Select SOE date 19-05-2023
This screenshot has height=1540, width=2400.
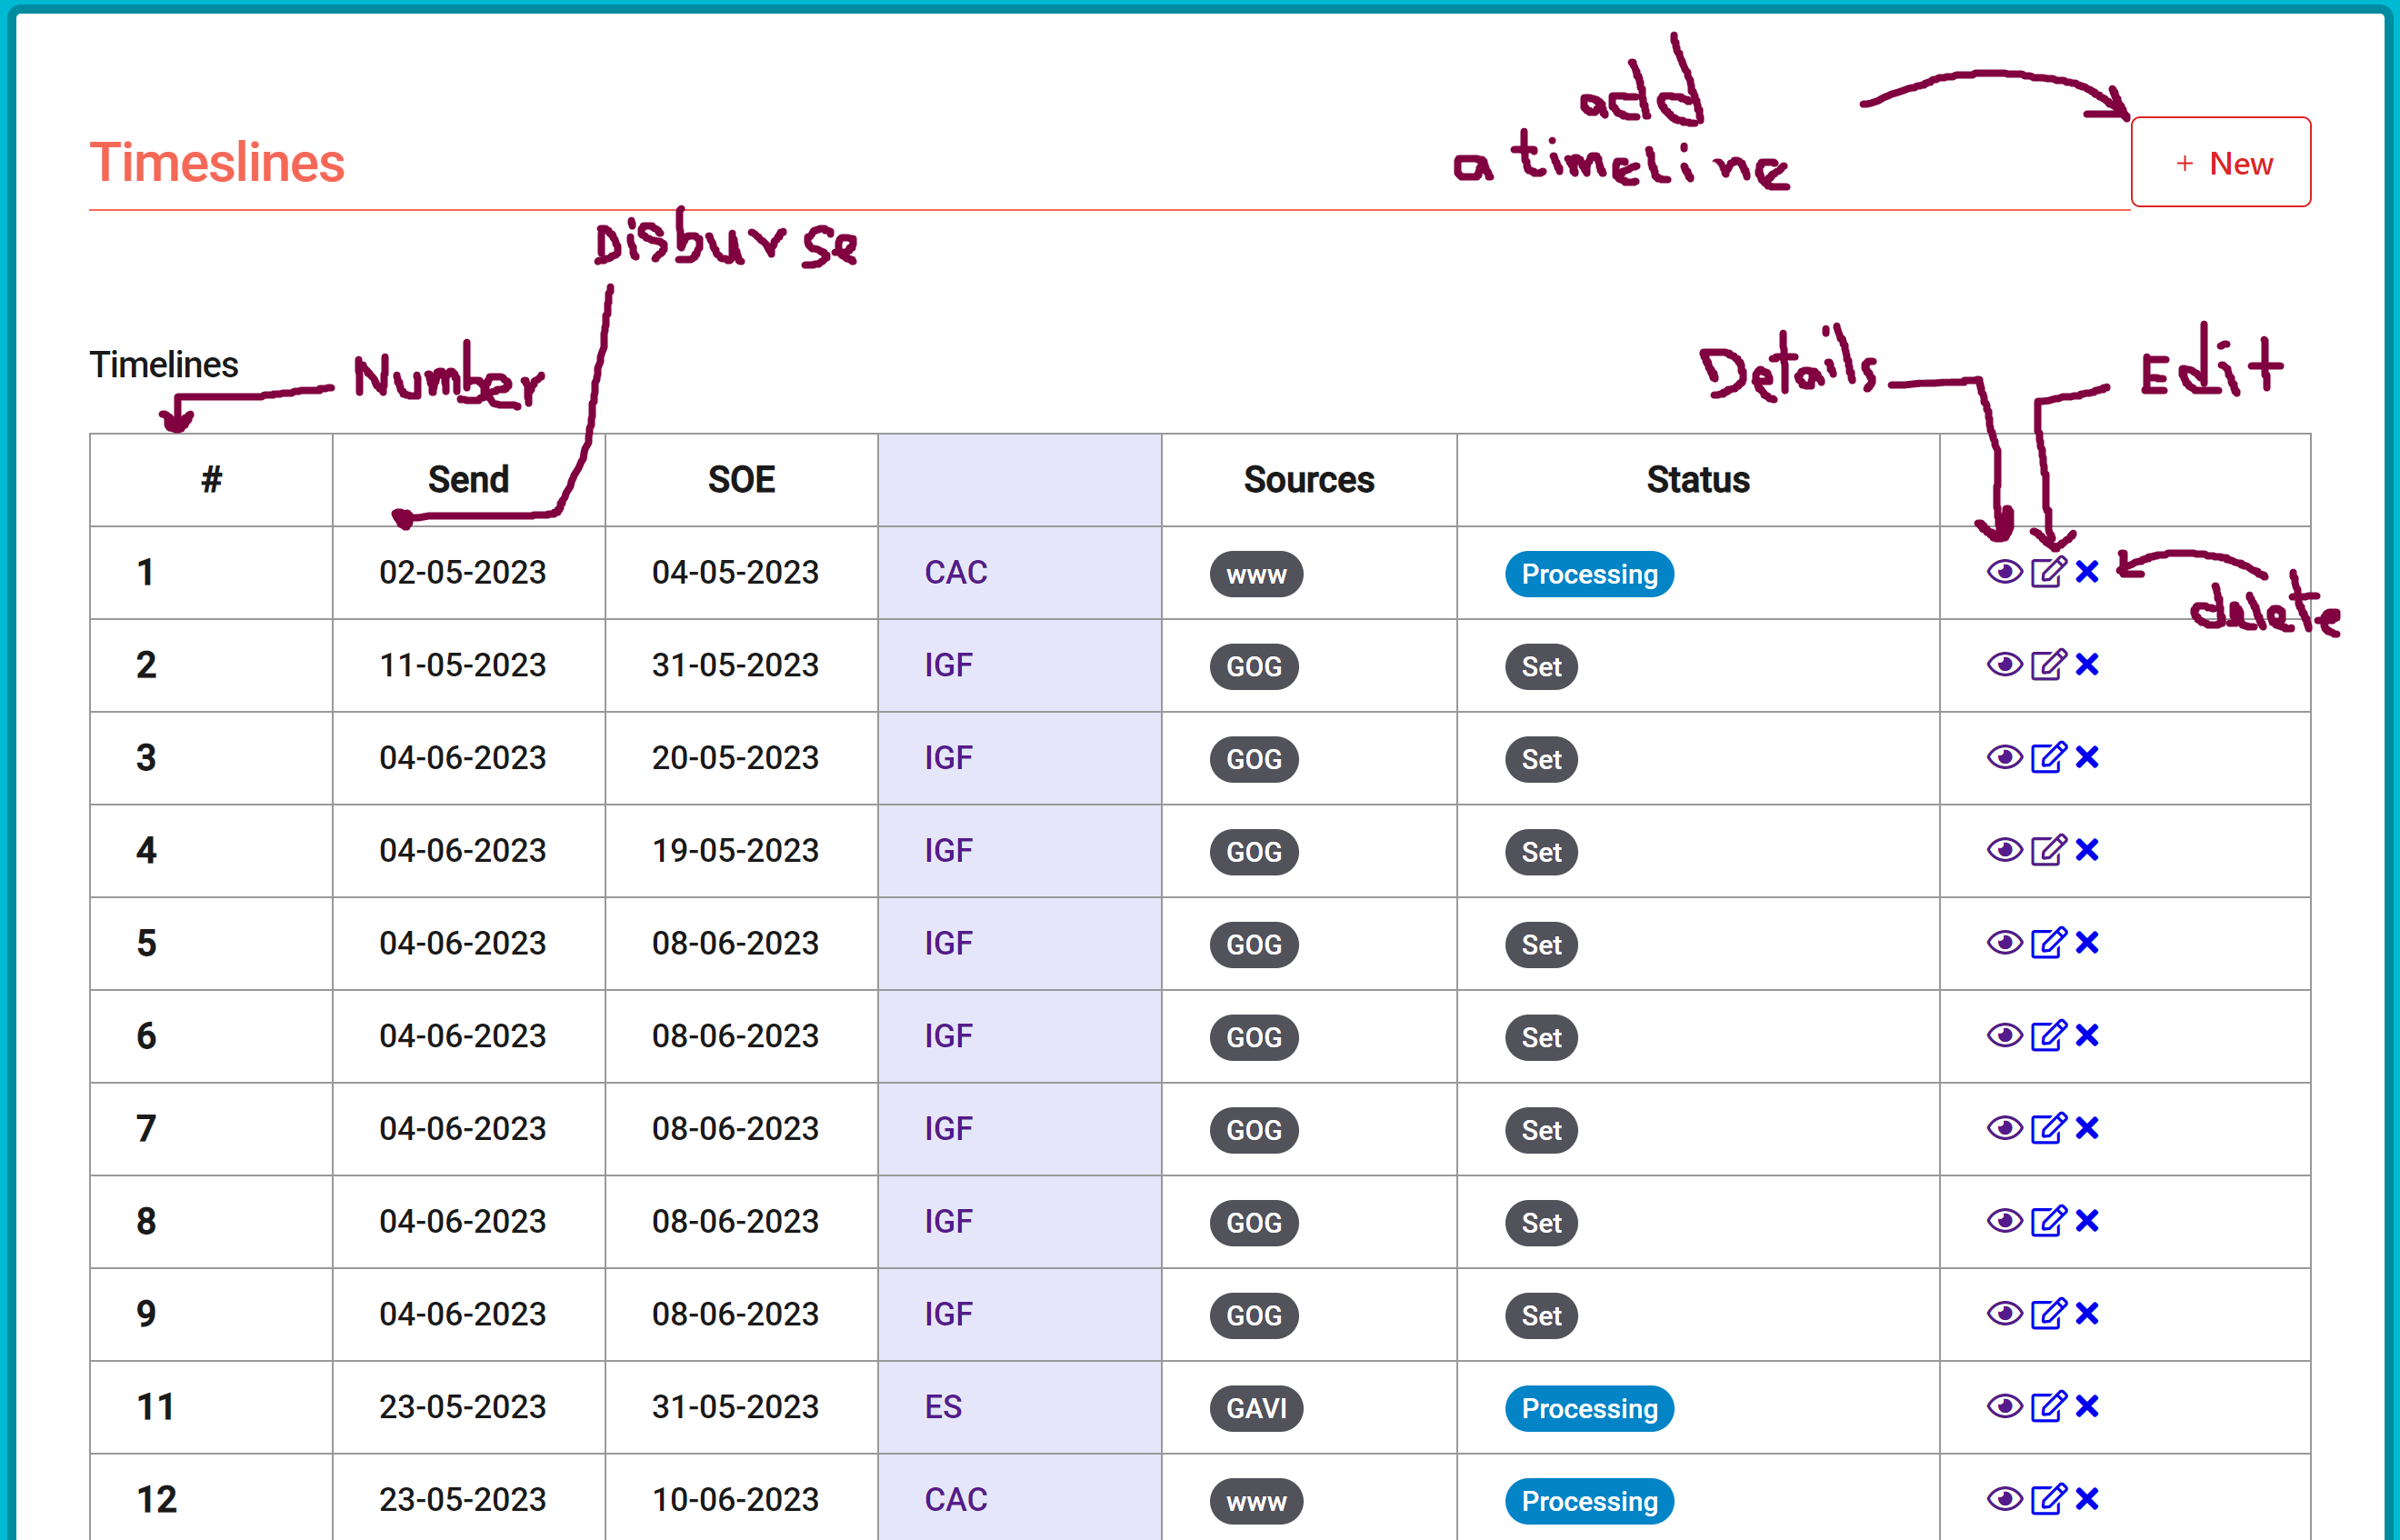point(735,851)
